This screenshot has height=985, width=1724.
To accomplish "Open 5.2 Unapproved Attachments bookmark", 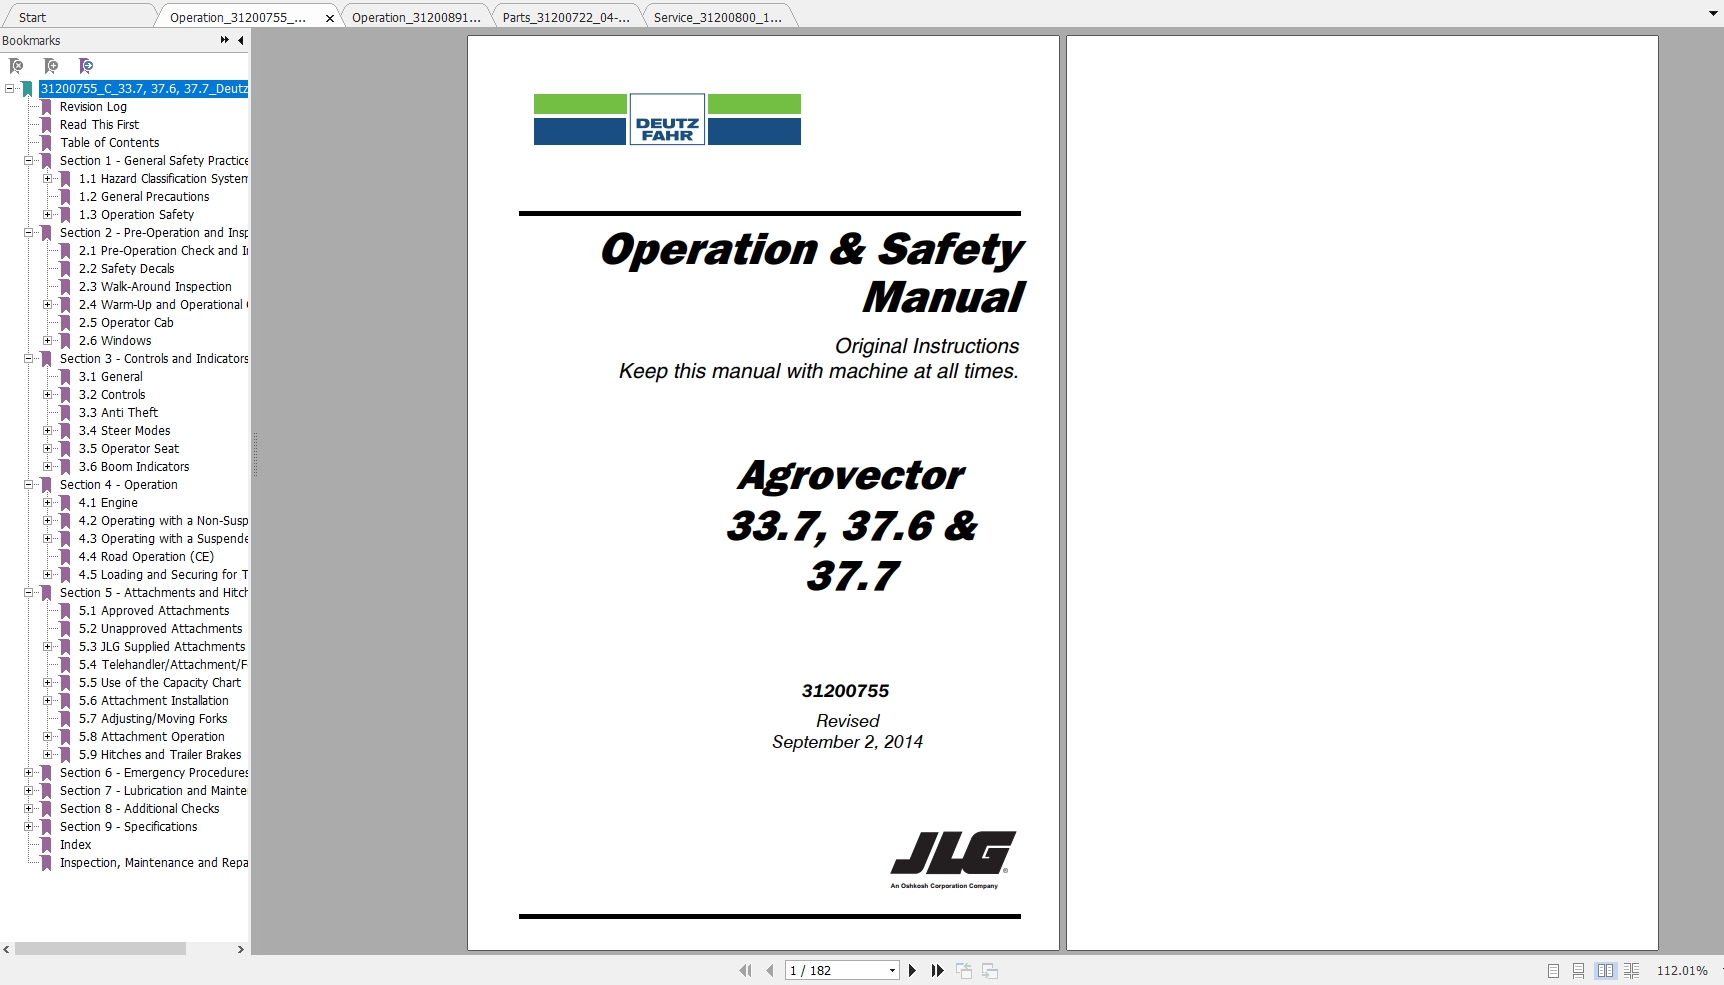I will (160, 628).
